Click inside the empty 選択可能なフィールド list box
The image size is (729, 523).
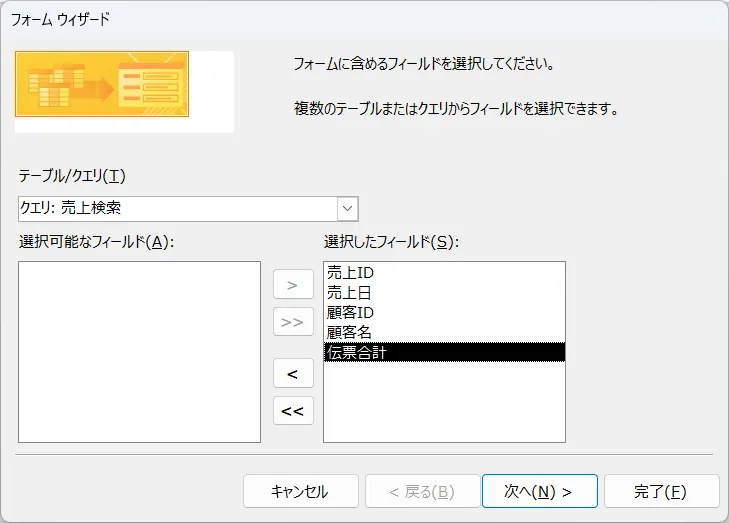[139, 351]
